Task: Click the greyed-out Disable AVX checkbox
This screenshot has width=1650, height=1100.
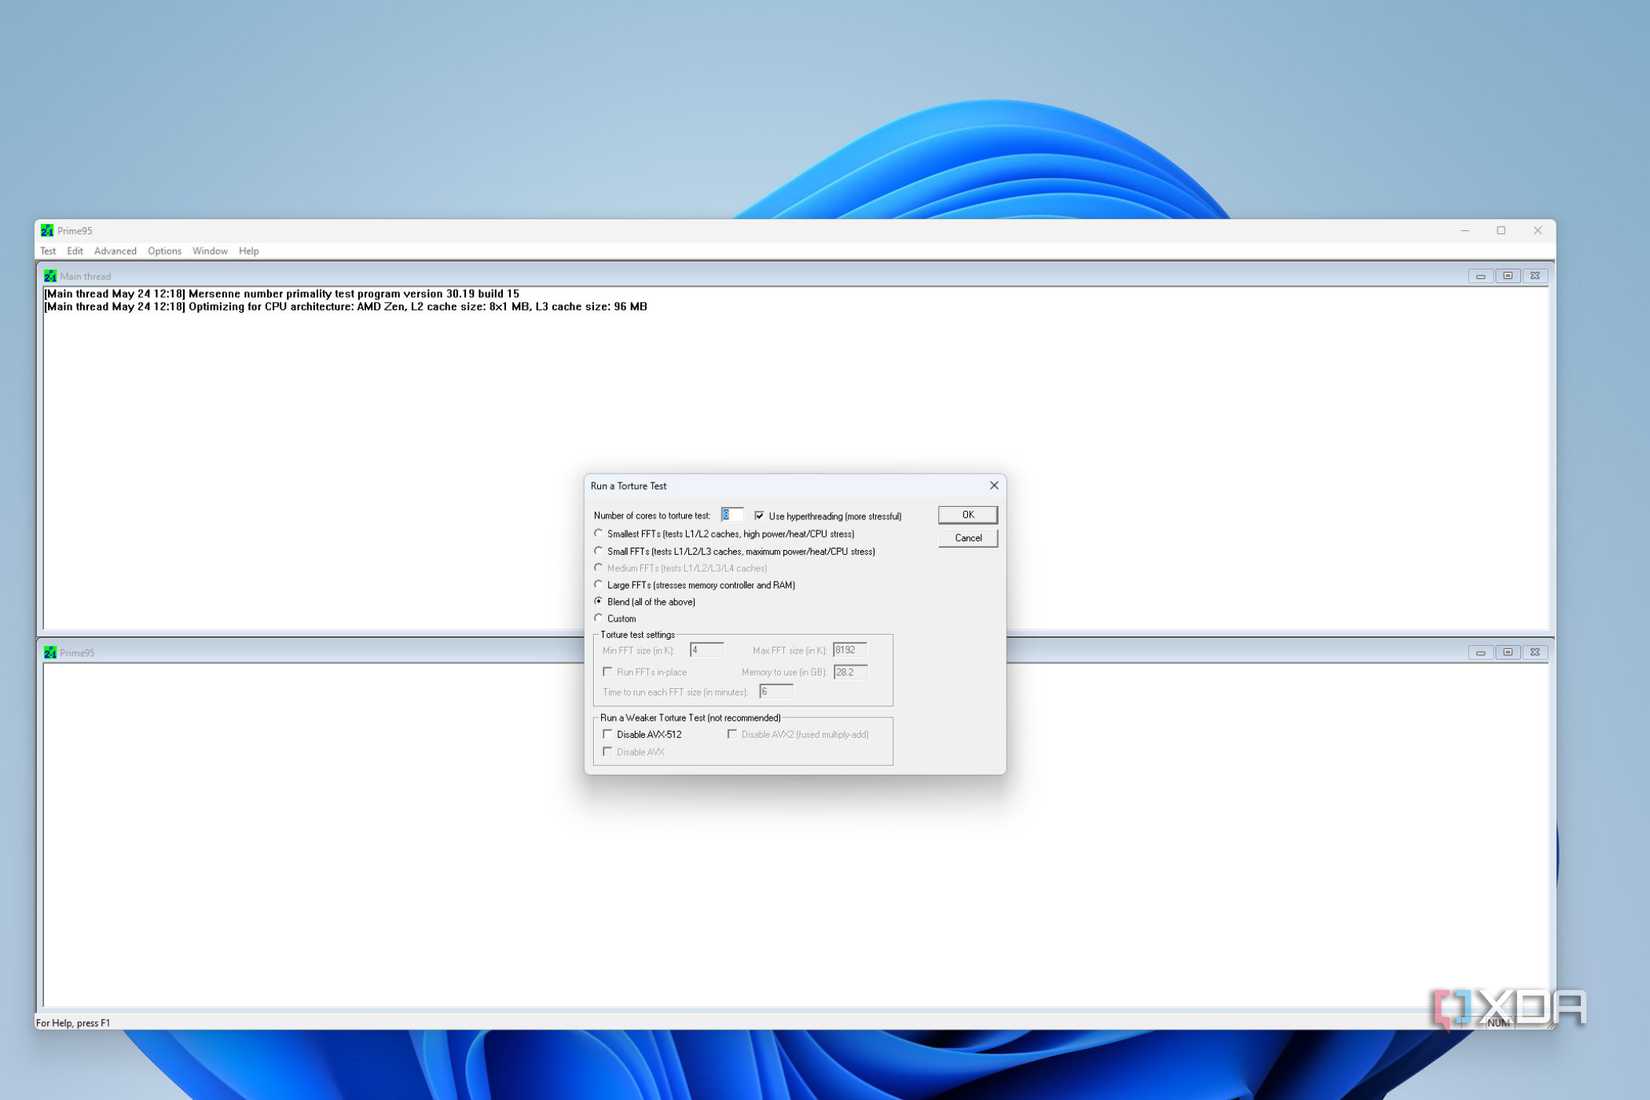Action: tap(608, 752)
